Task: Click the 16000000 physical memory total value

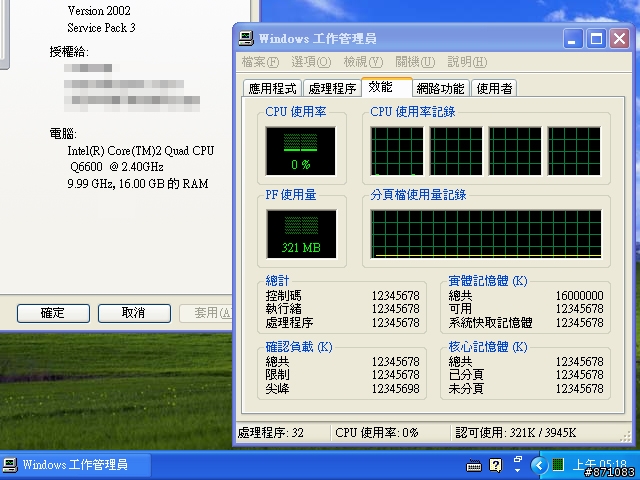Action: click(x=580, y=296)
